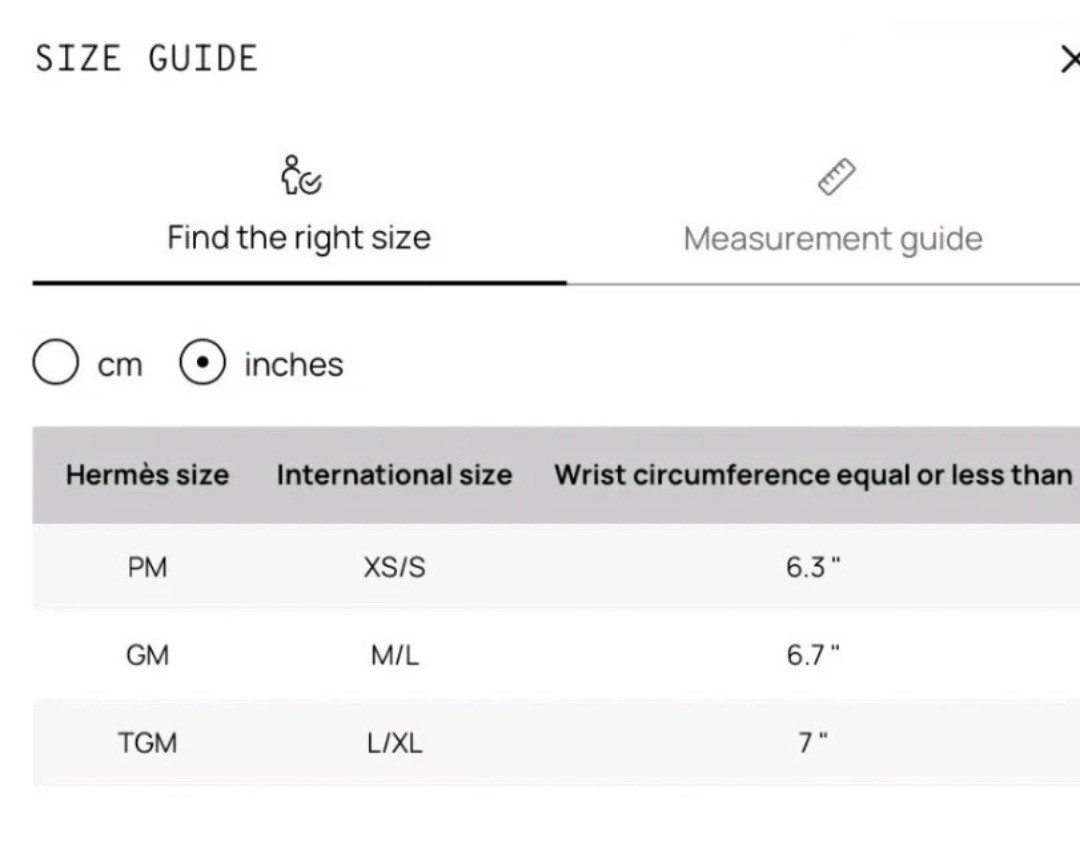Click the cm unit label

[x=120, y=365]
